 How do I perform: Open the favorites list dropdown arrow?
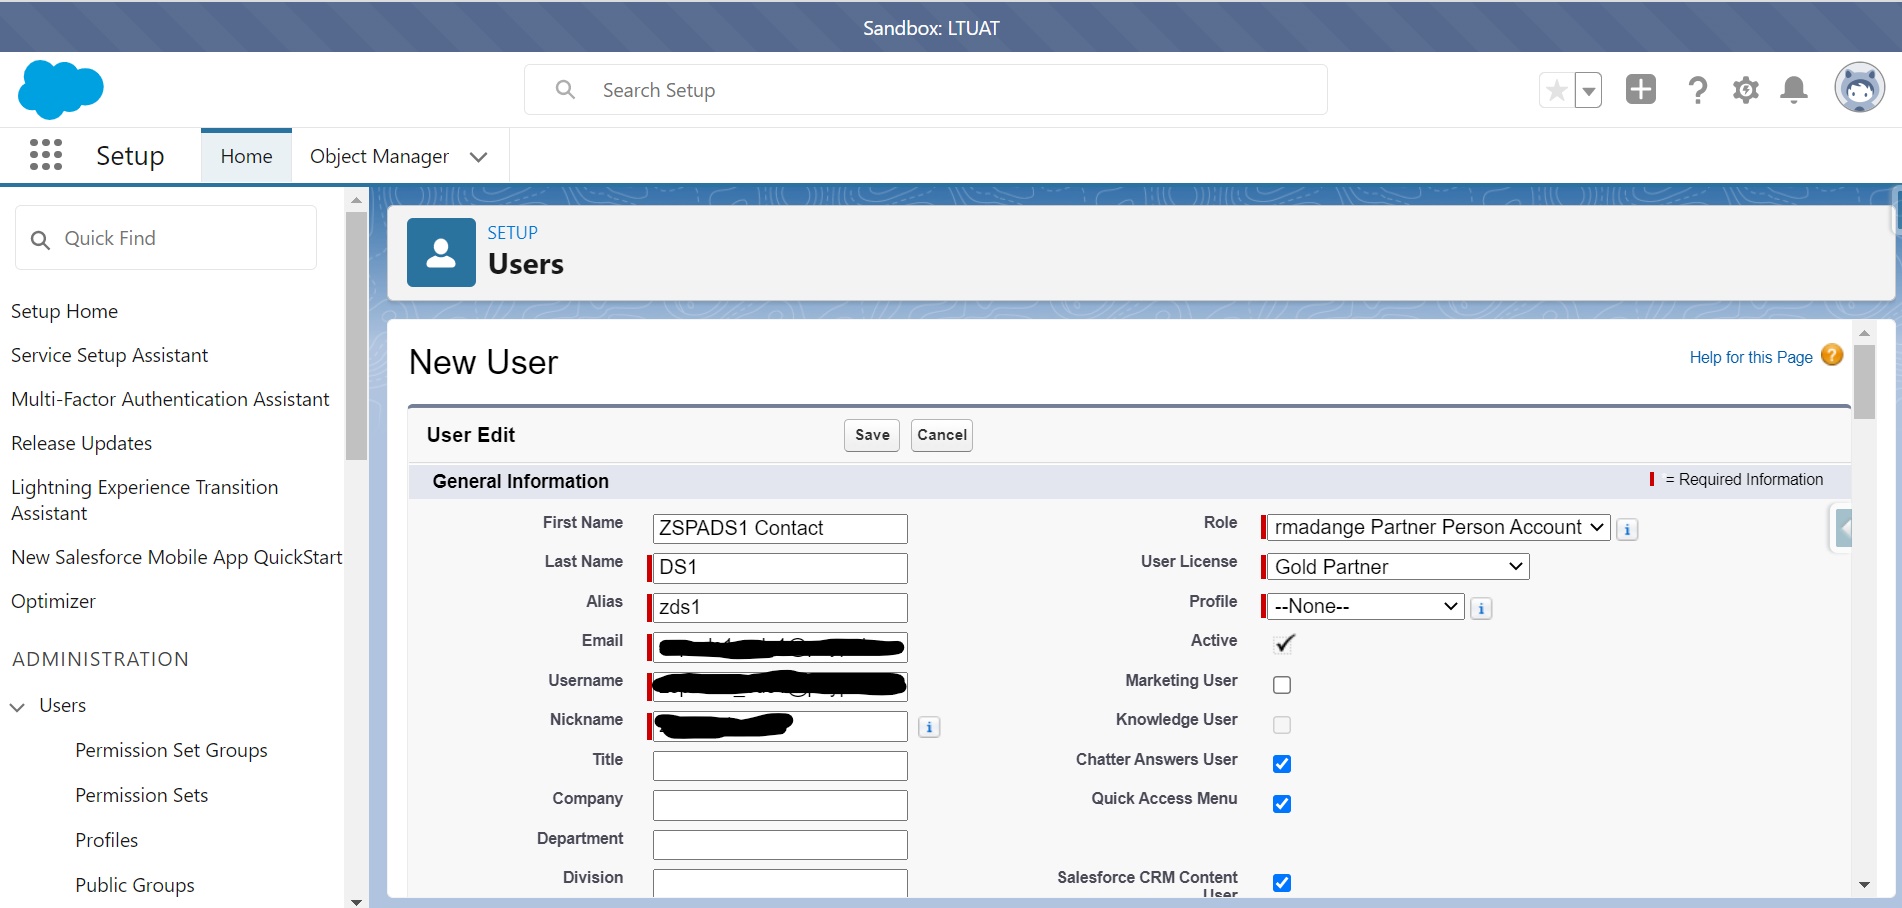coord(1588,91)
